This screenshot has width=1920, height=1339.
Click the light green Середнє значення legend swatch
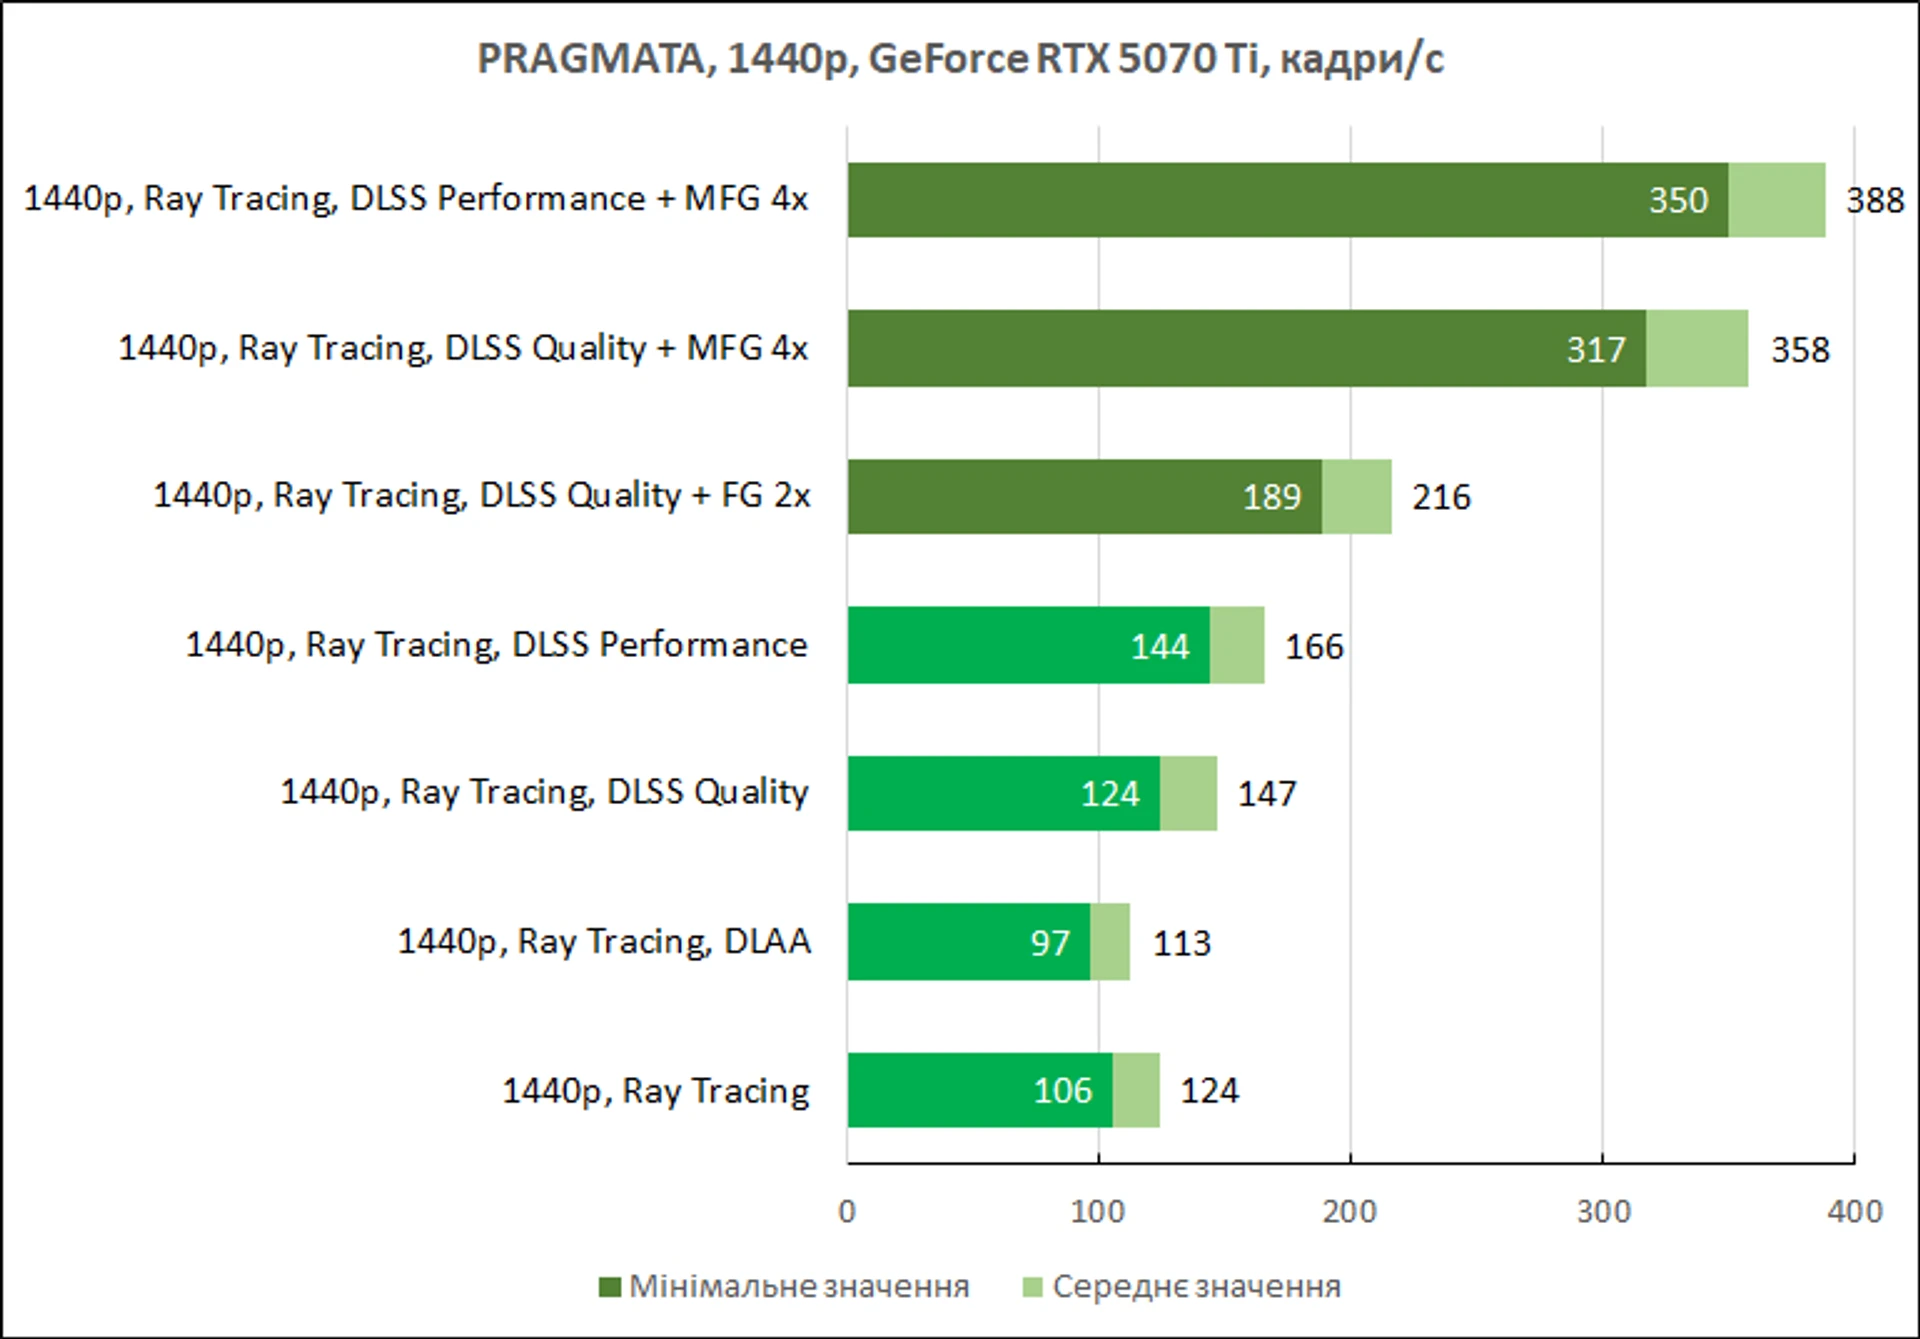[1032, 1287]
